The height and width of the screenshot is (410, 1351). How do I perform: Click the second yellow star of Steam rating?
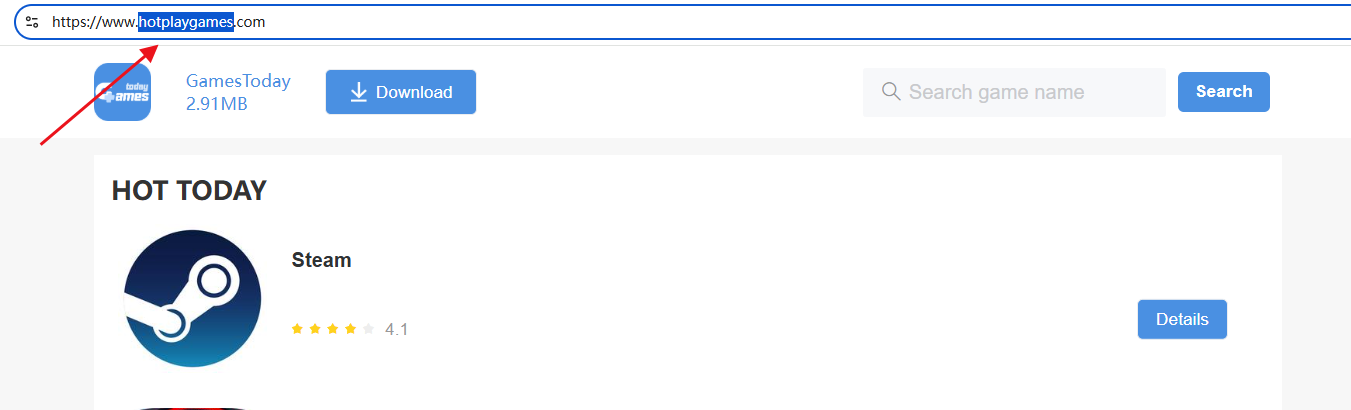pyautogui.click(x=315, y=329)
